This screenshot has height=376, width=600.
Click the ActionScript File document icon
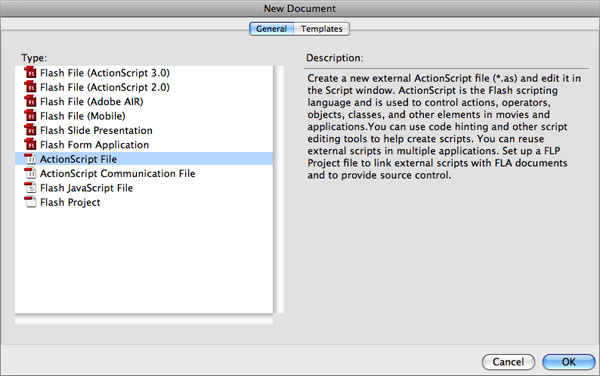tap(30, 159)
